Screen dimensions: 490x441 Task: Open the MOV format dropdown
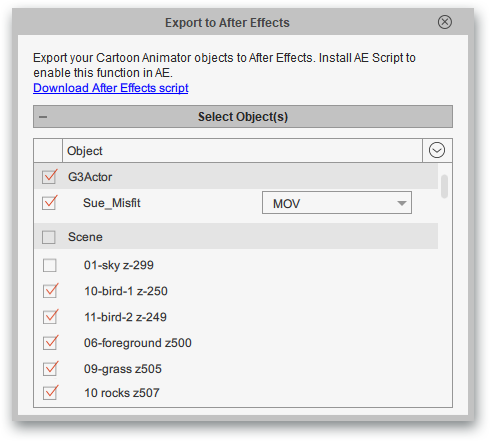(337, 203)
